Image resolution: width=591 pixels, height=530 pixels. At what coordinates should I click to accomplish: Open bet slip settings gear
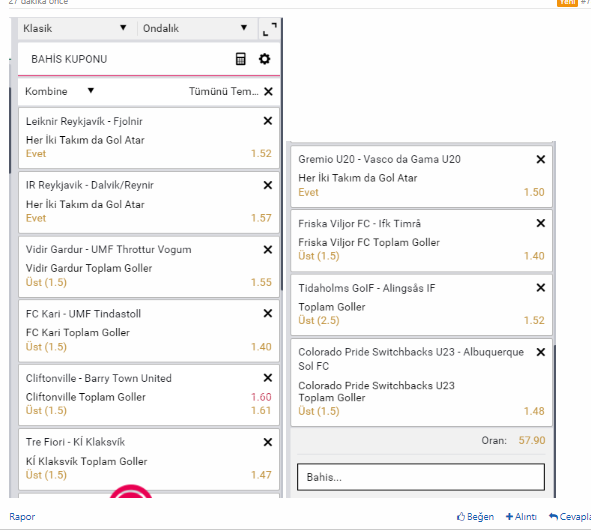[265, 59]
